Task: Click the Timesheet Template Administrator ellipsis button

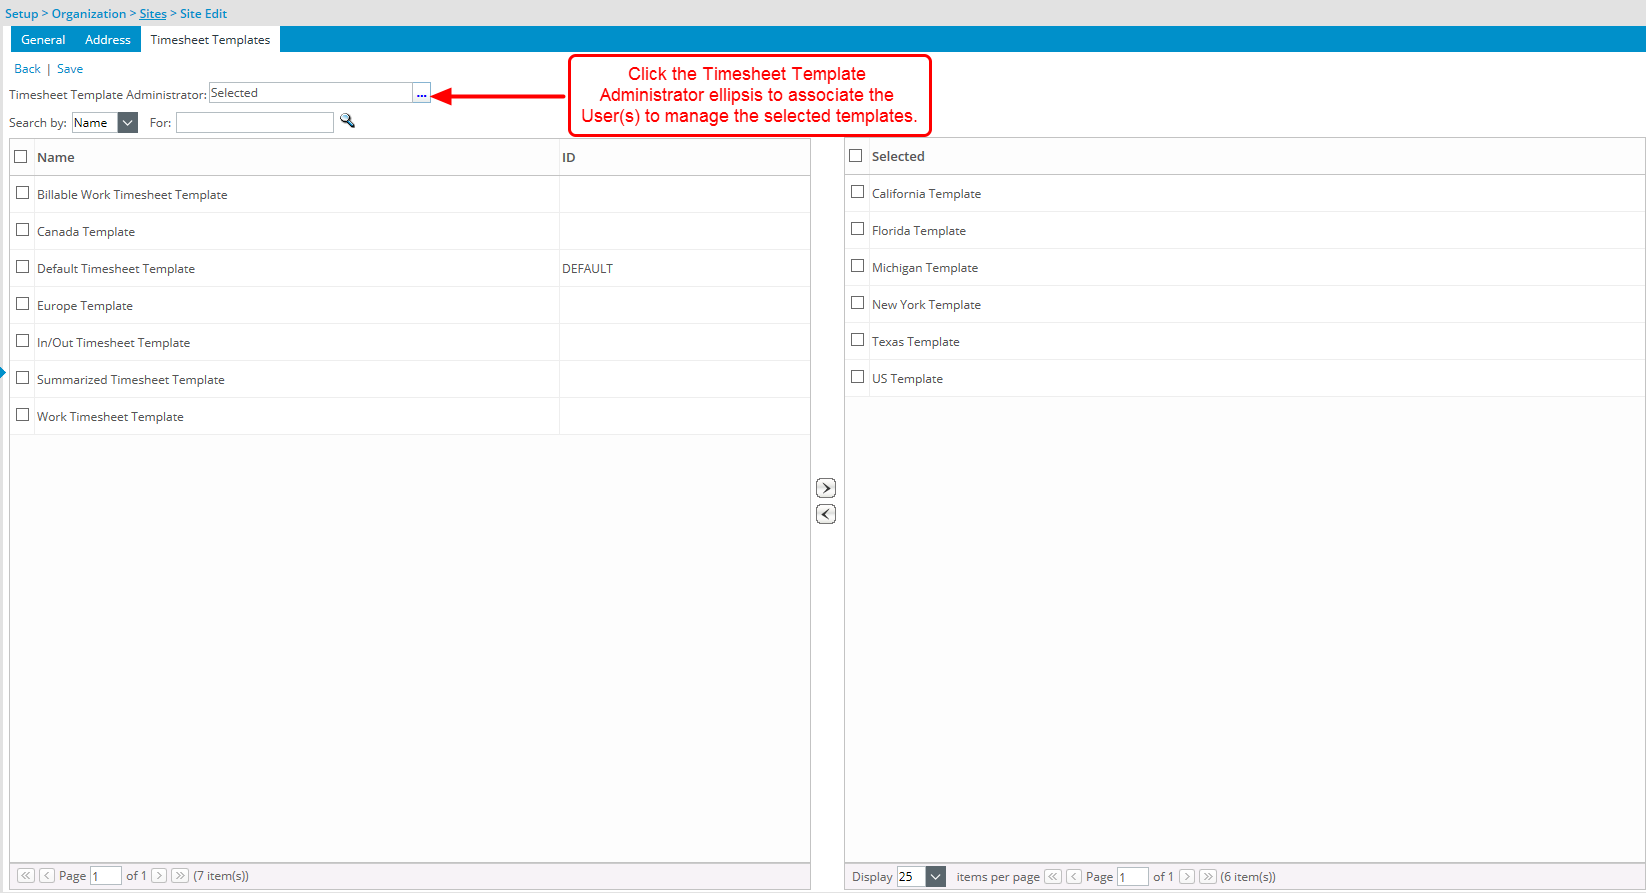Action: point(421,94)
